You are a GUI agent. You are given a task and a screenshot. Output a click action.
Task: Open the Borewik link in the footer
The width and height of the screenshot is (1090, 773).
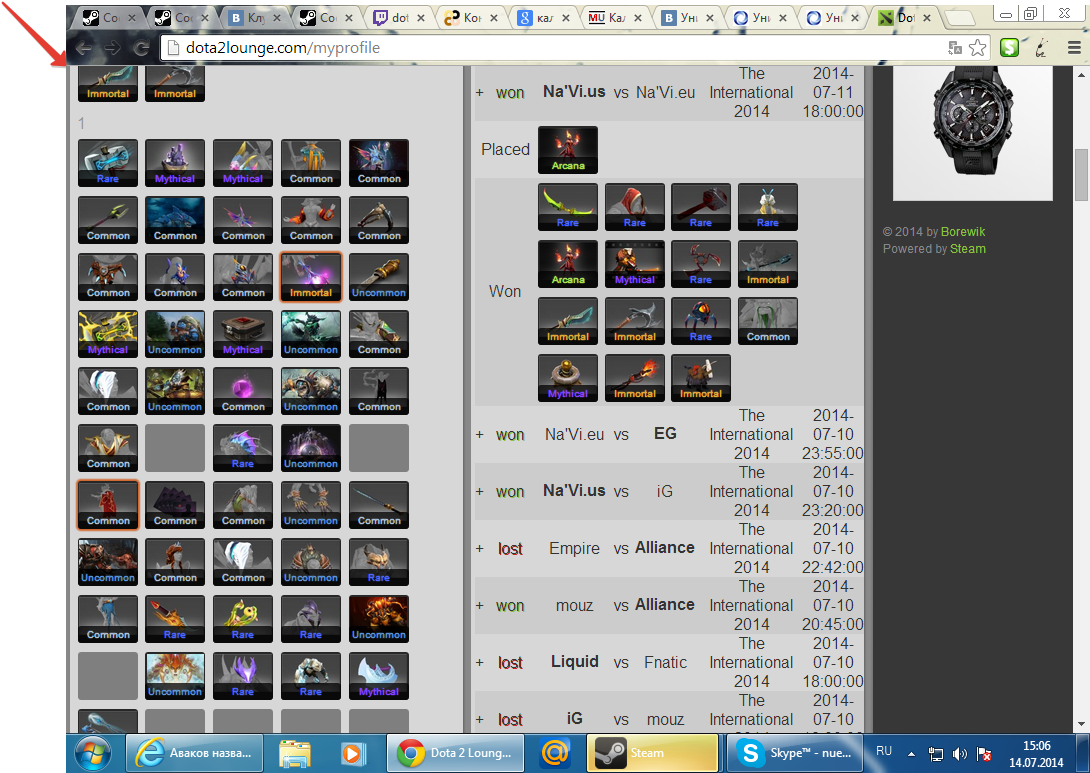coord(963,231)
